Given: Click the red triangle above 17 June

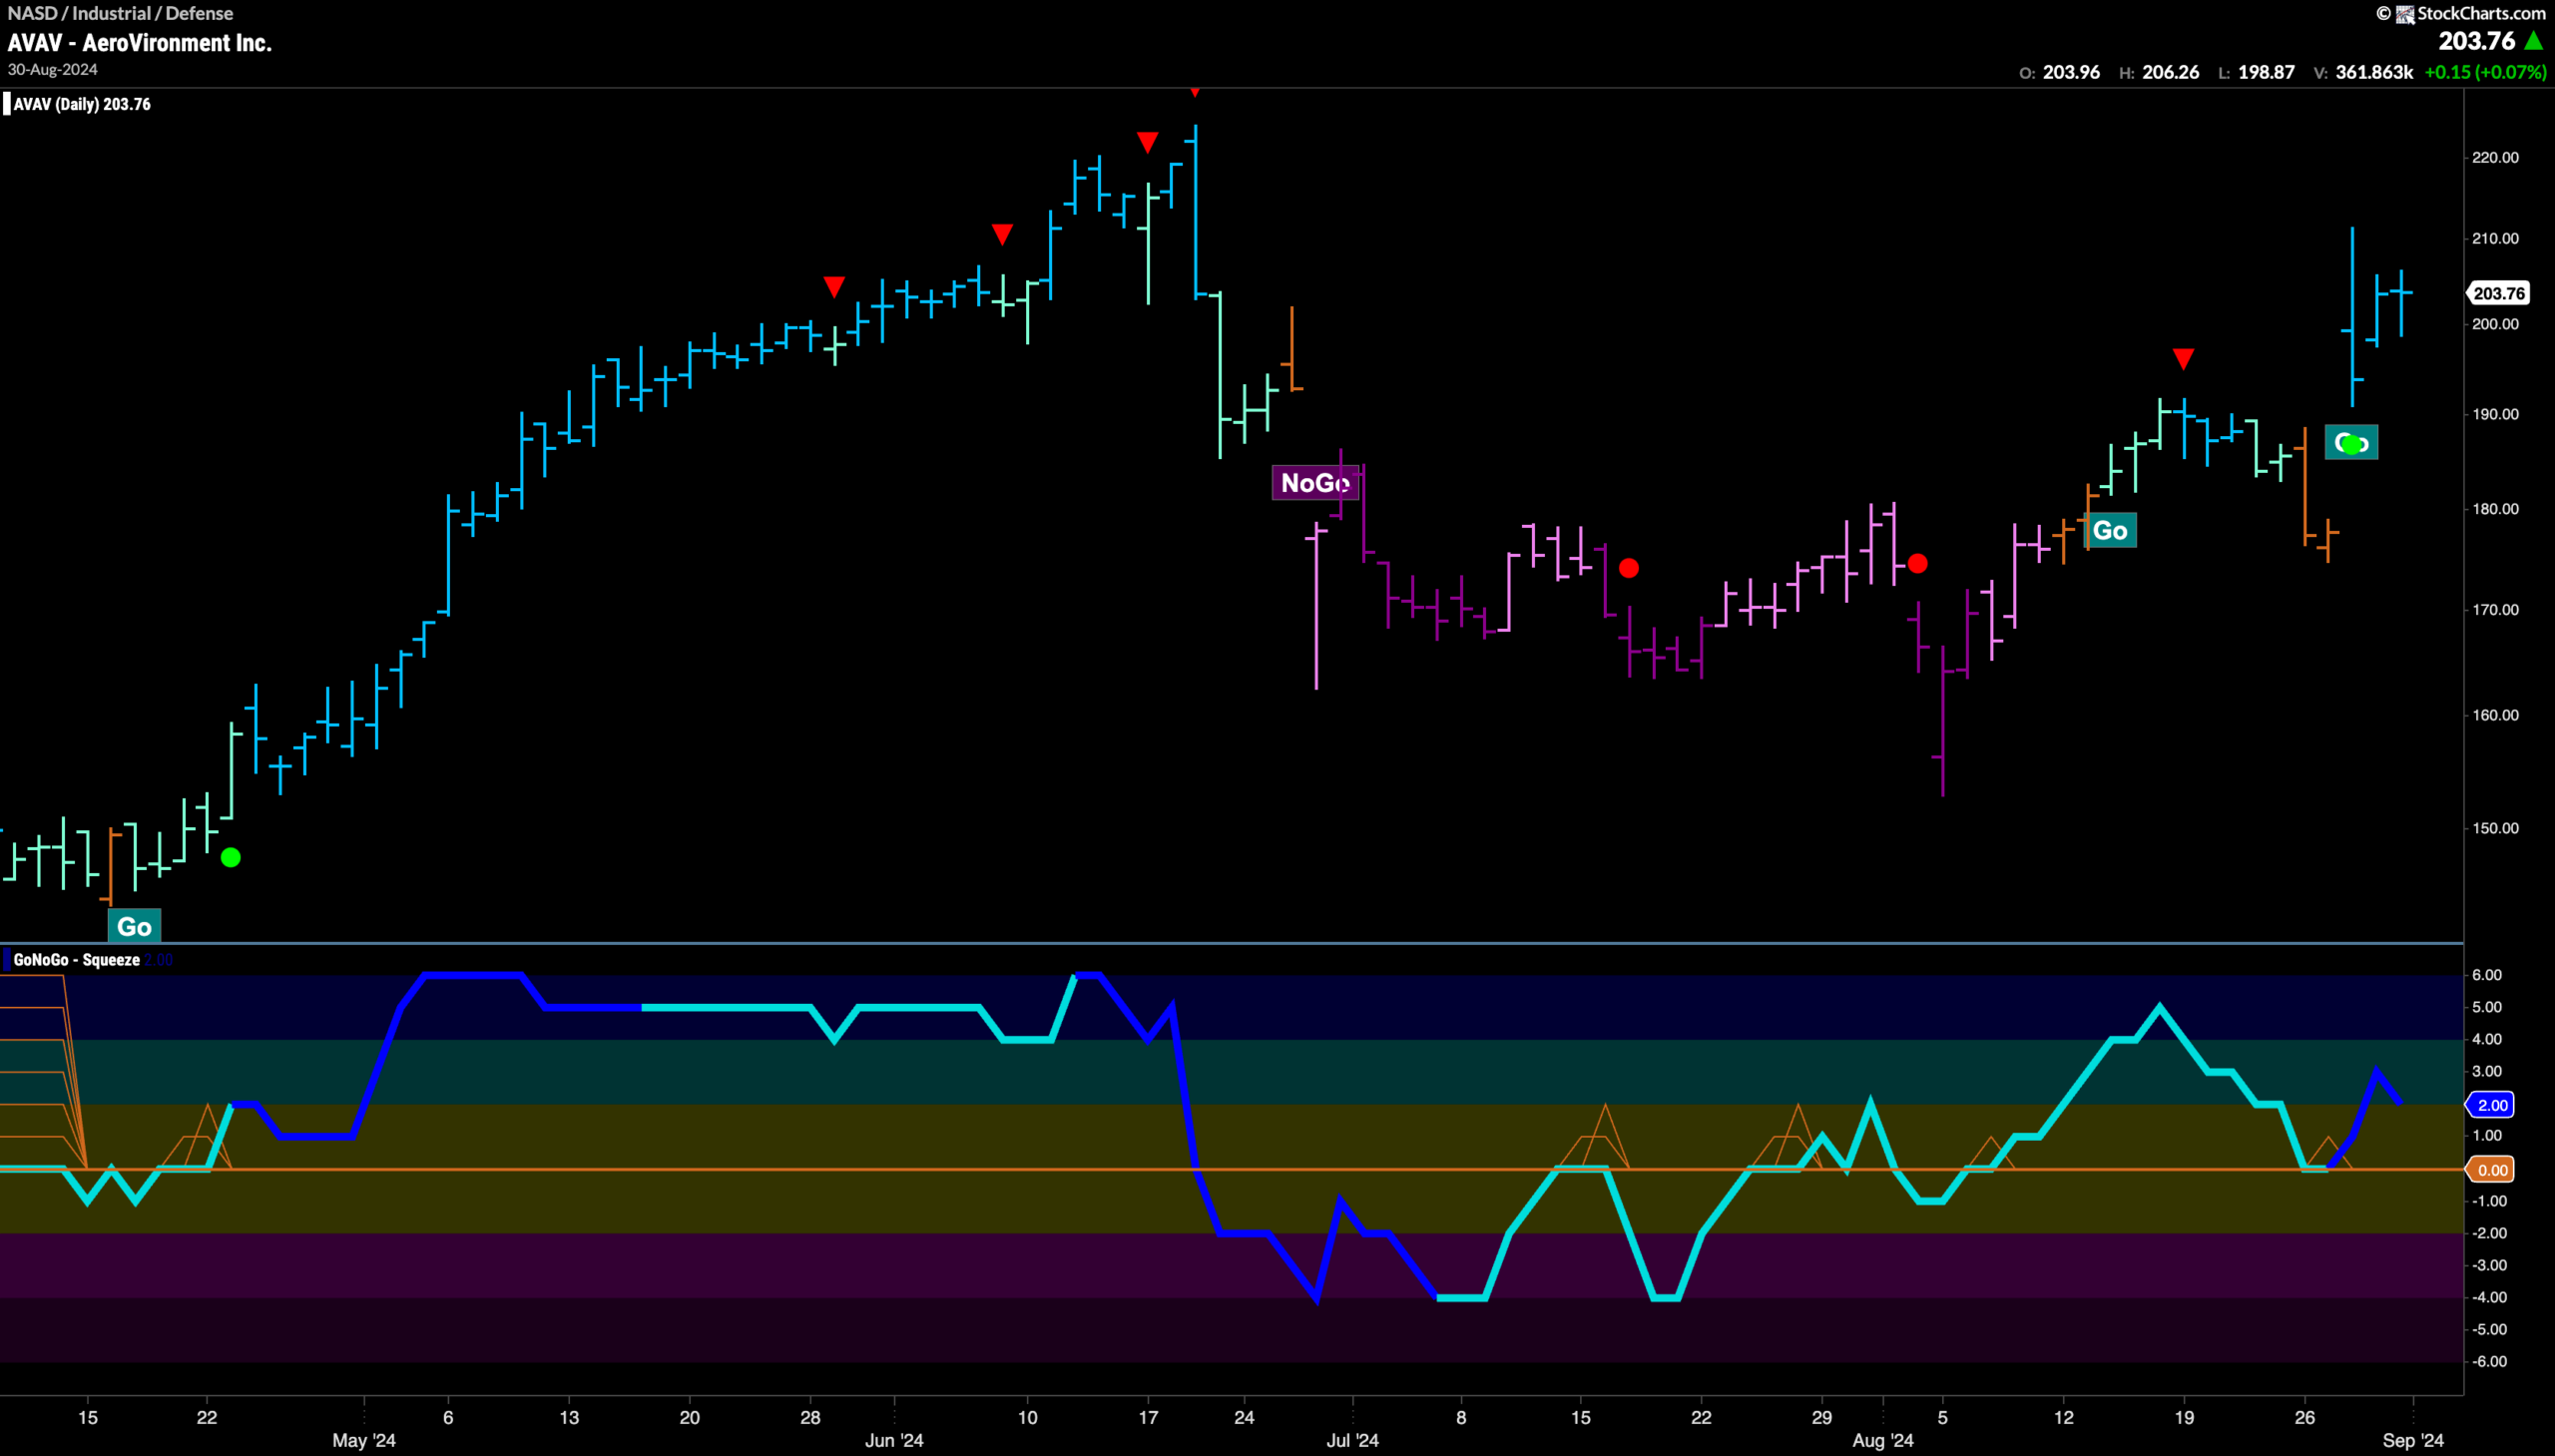Looking at the screenshot, I should [1147, 142].
